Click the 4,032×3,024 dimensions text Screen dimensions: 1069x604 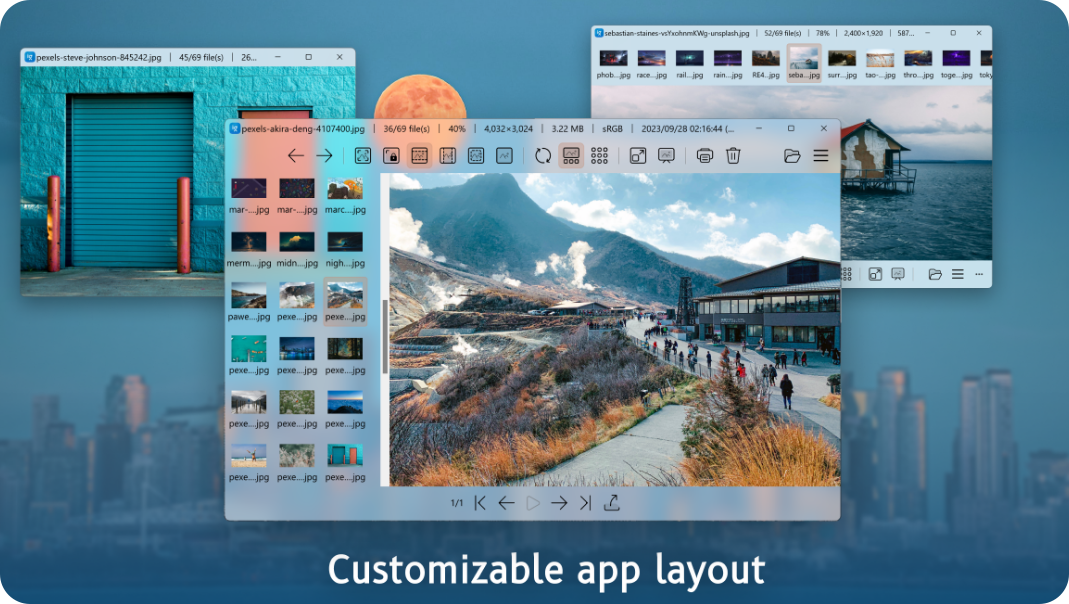pos(509,129)
